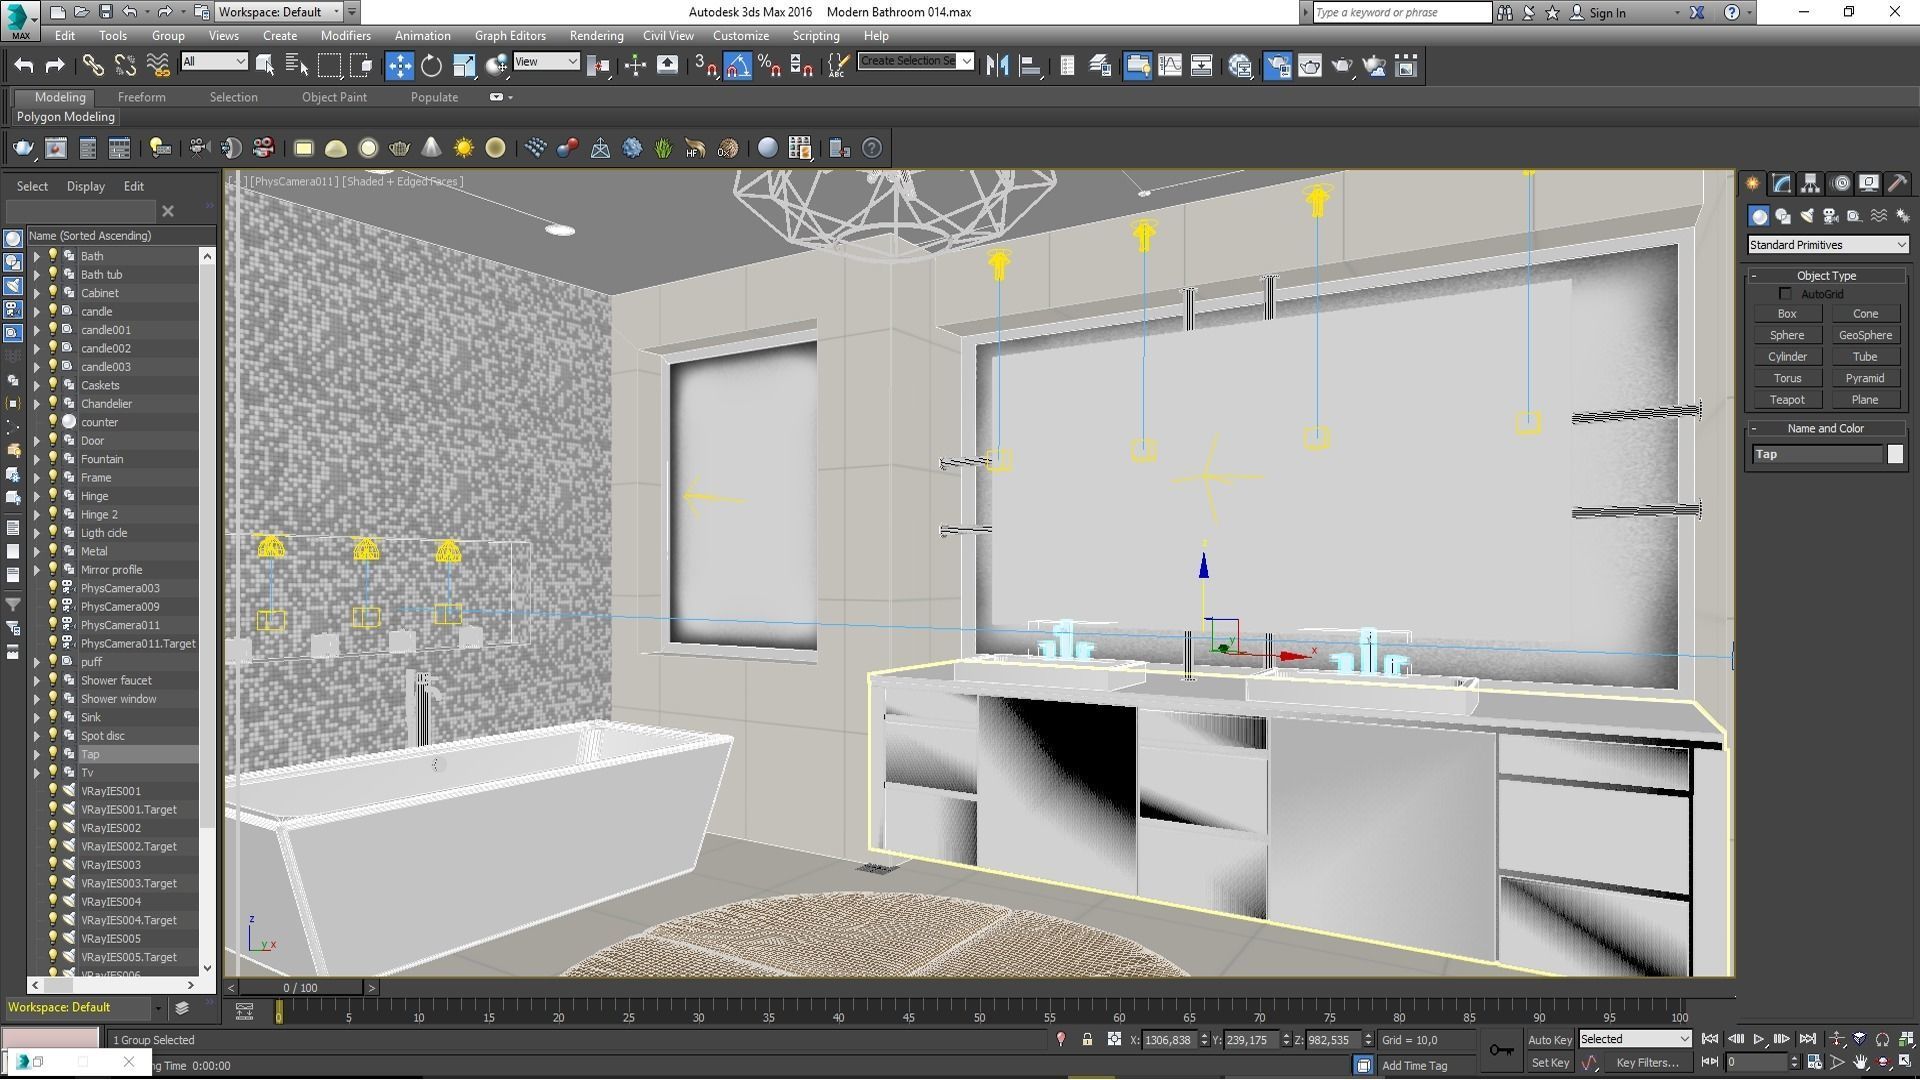Hide the Bath object using its bulb
The width and height of the screenshot is (1920, 1080).
53,256
